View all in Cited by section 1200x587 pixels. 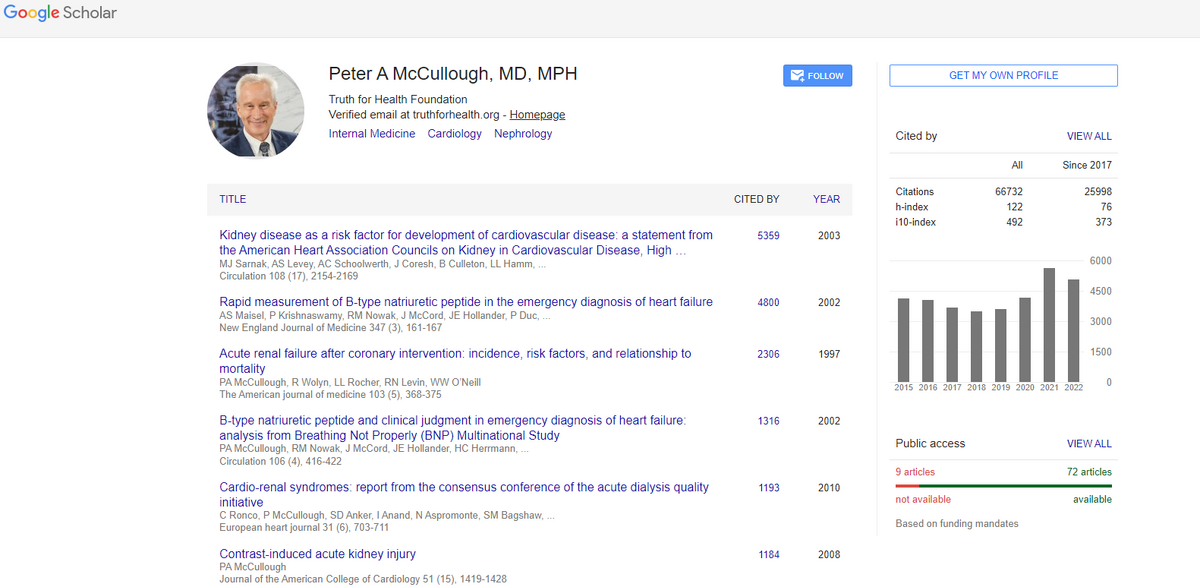1088,136
